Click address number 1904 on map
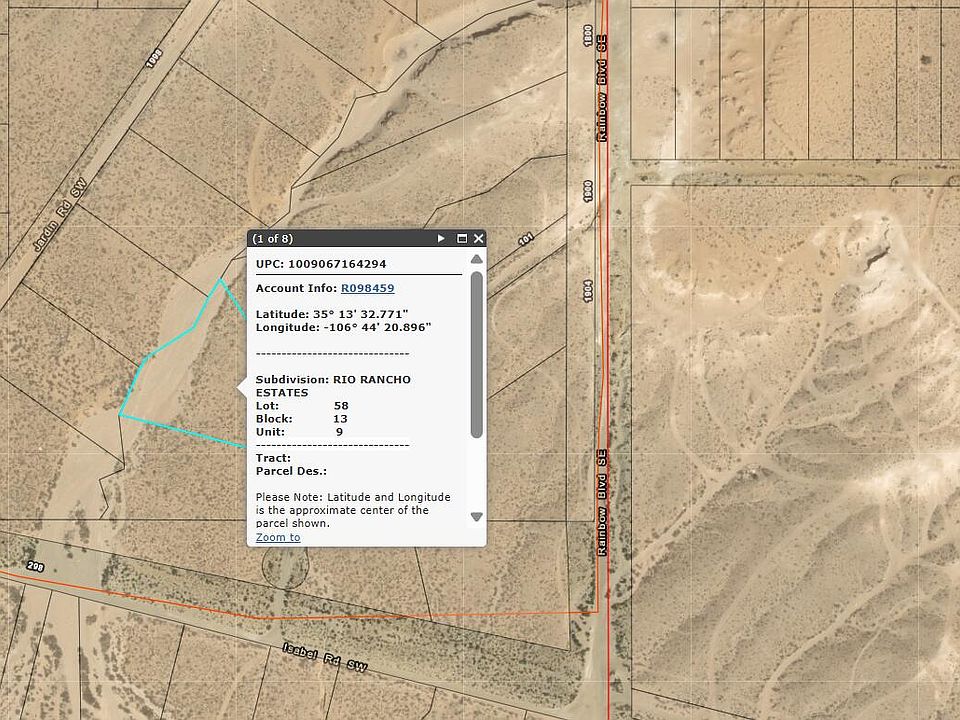This screenshot has width=960, height=720. point(588,291)
